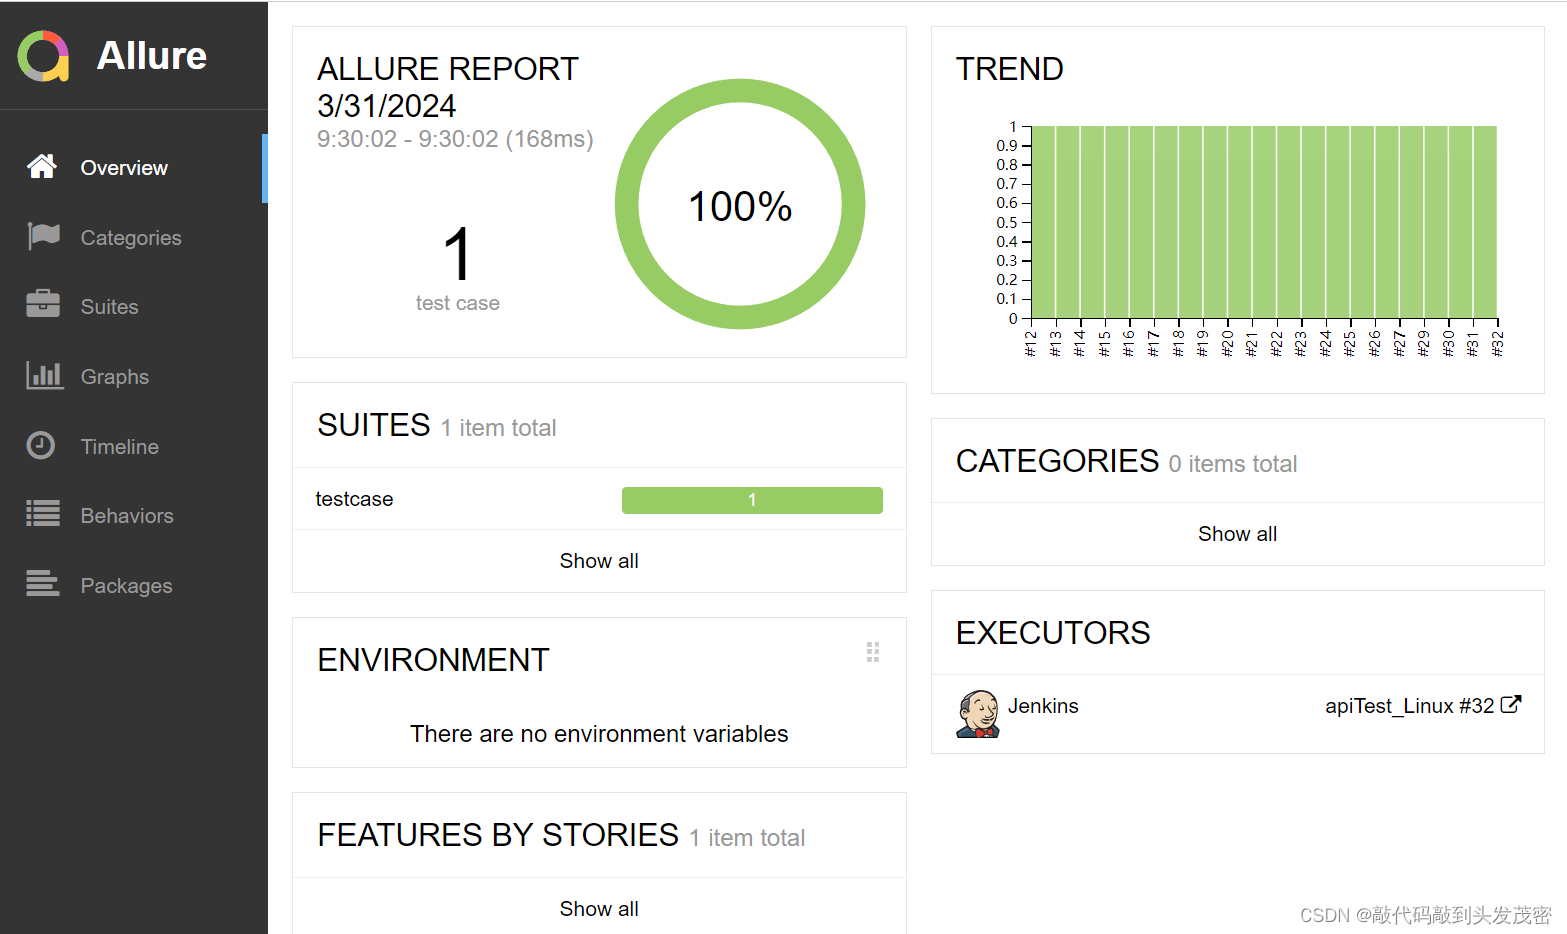The height and width of the screenshot is (934, 1567).
Task: Open Categories via the flag icon
Action: click(x=43, y=237)
